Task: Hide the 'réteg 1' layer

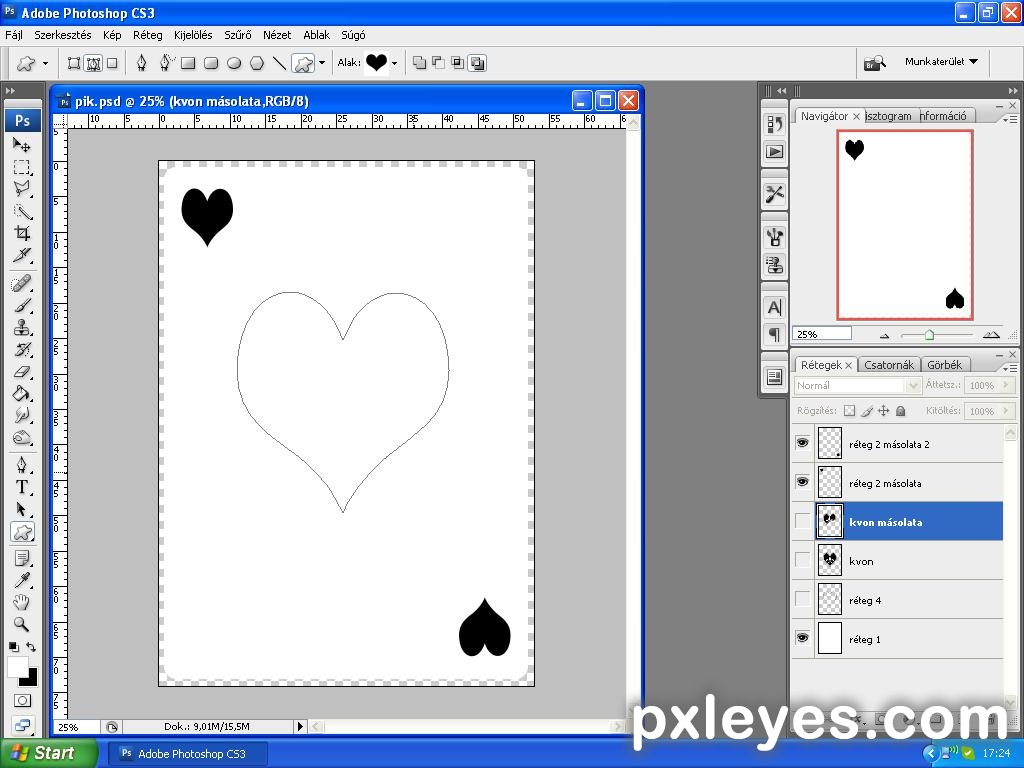Action: click(803, 638)
